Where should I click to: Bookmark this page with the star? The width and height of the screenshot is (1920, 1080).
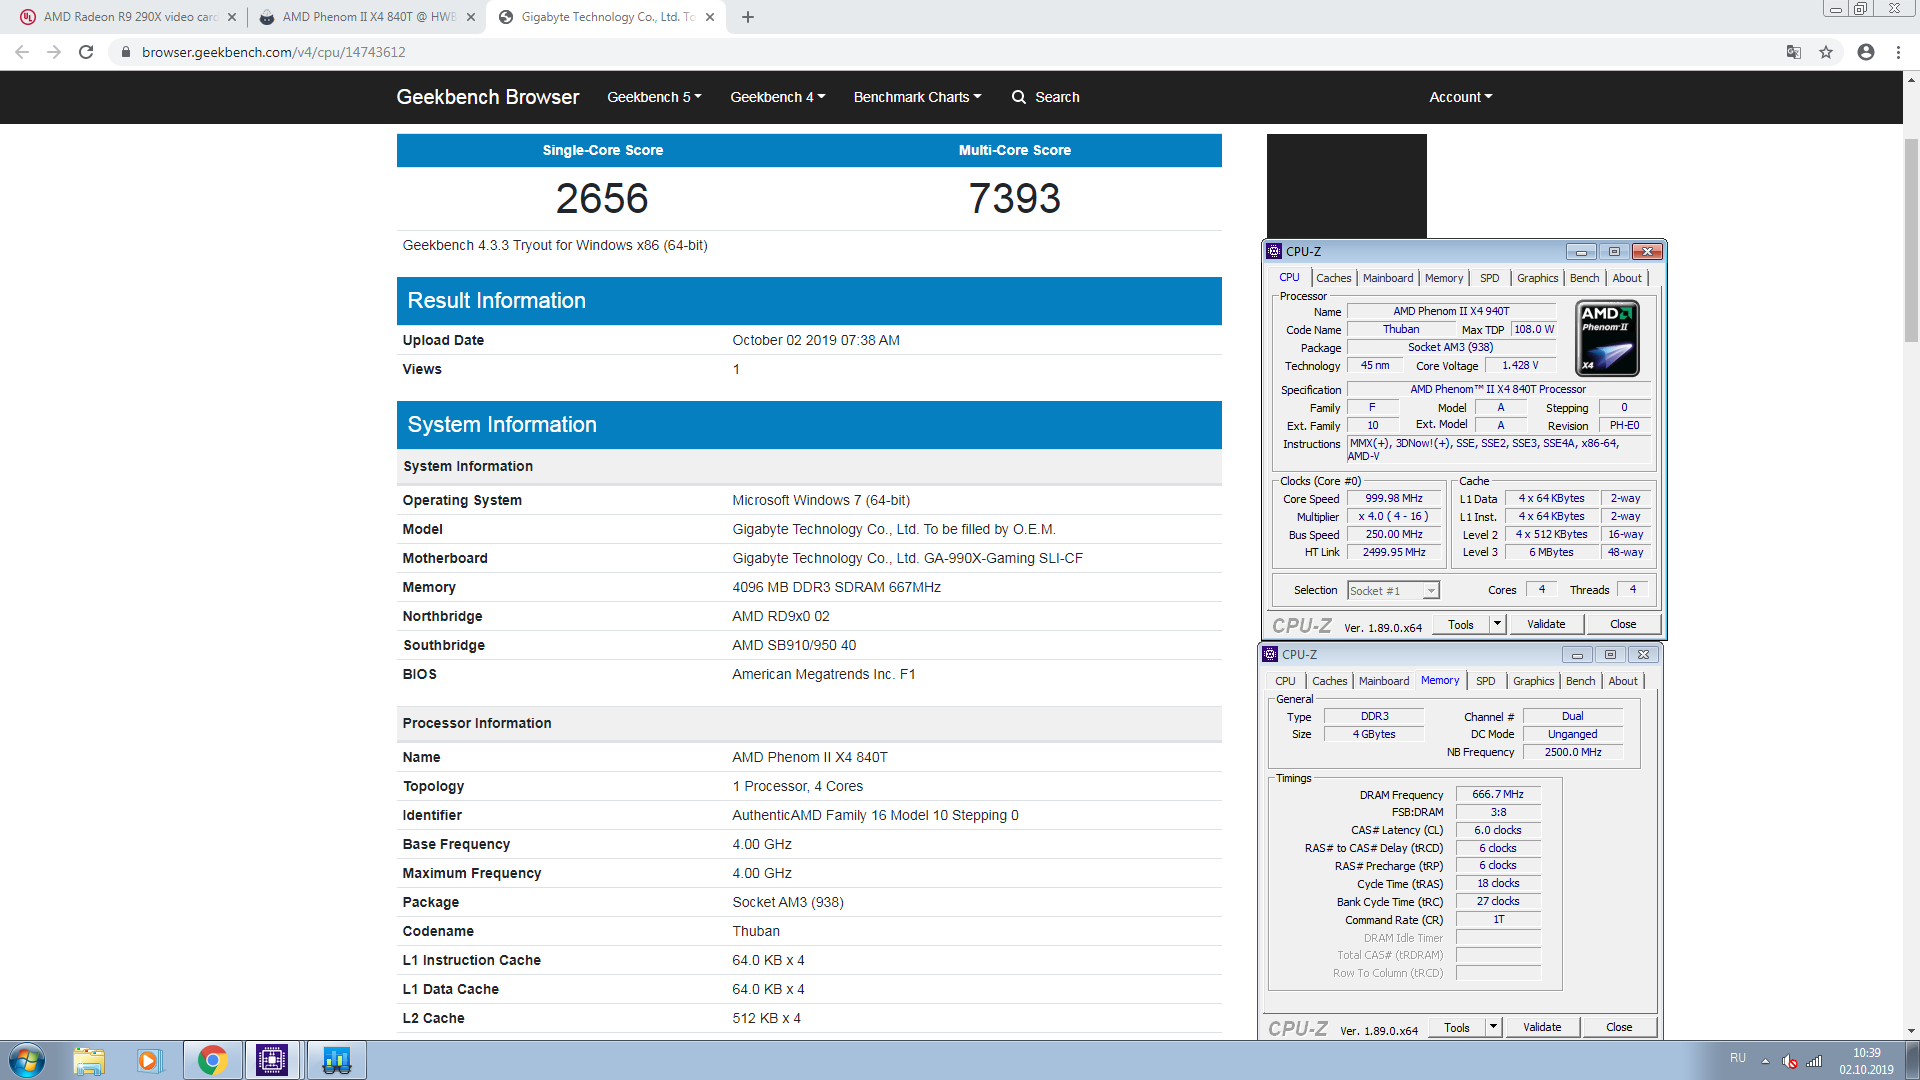point(1826,52)
